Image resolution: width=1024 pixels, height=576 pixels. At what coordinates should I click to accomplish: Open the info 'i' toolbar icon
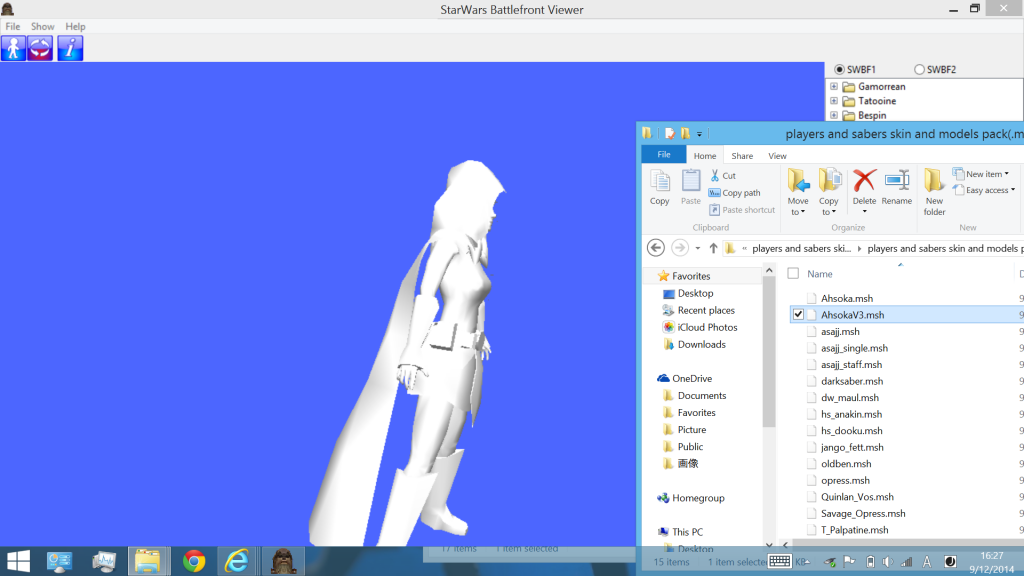[70, 48]
